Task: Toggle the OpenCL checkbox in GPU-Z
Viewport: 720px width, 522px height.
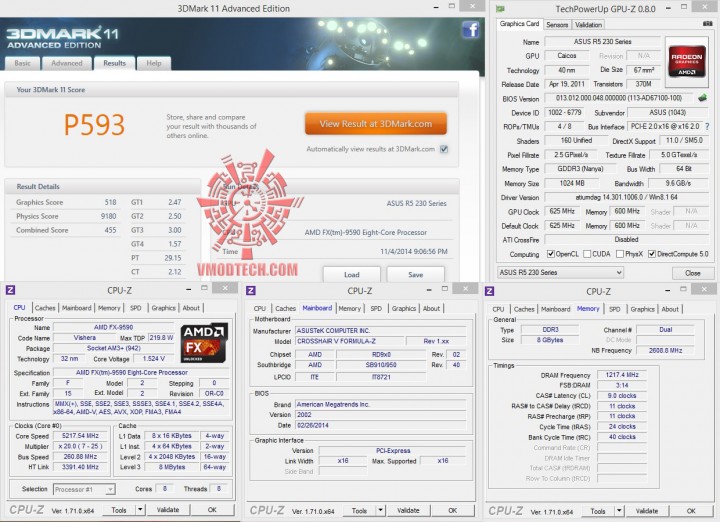Action: tap(551, 254)
